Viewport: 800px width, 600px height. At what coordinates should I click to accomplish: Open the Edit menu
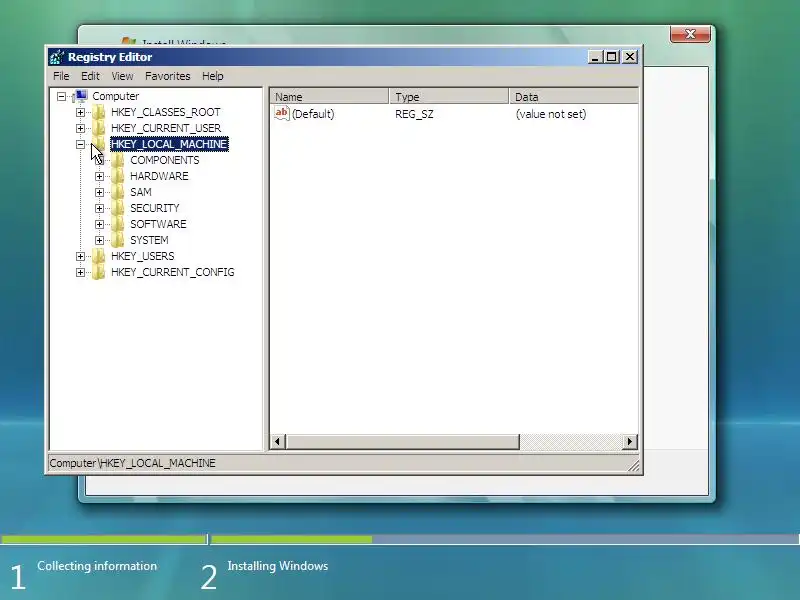[90, 76]
